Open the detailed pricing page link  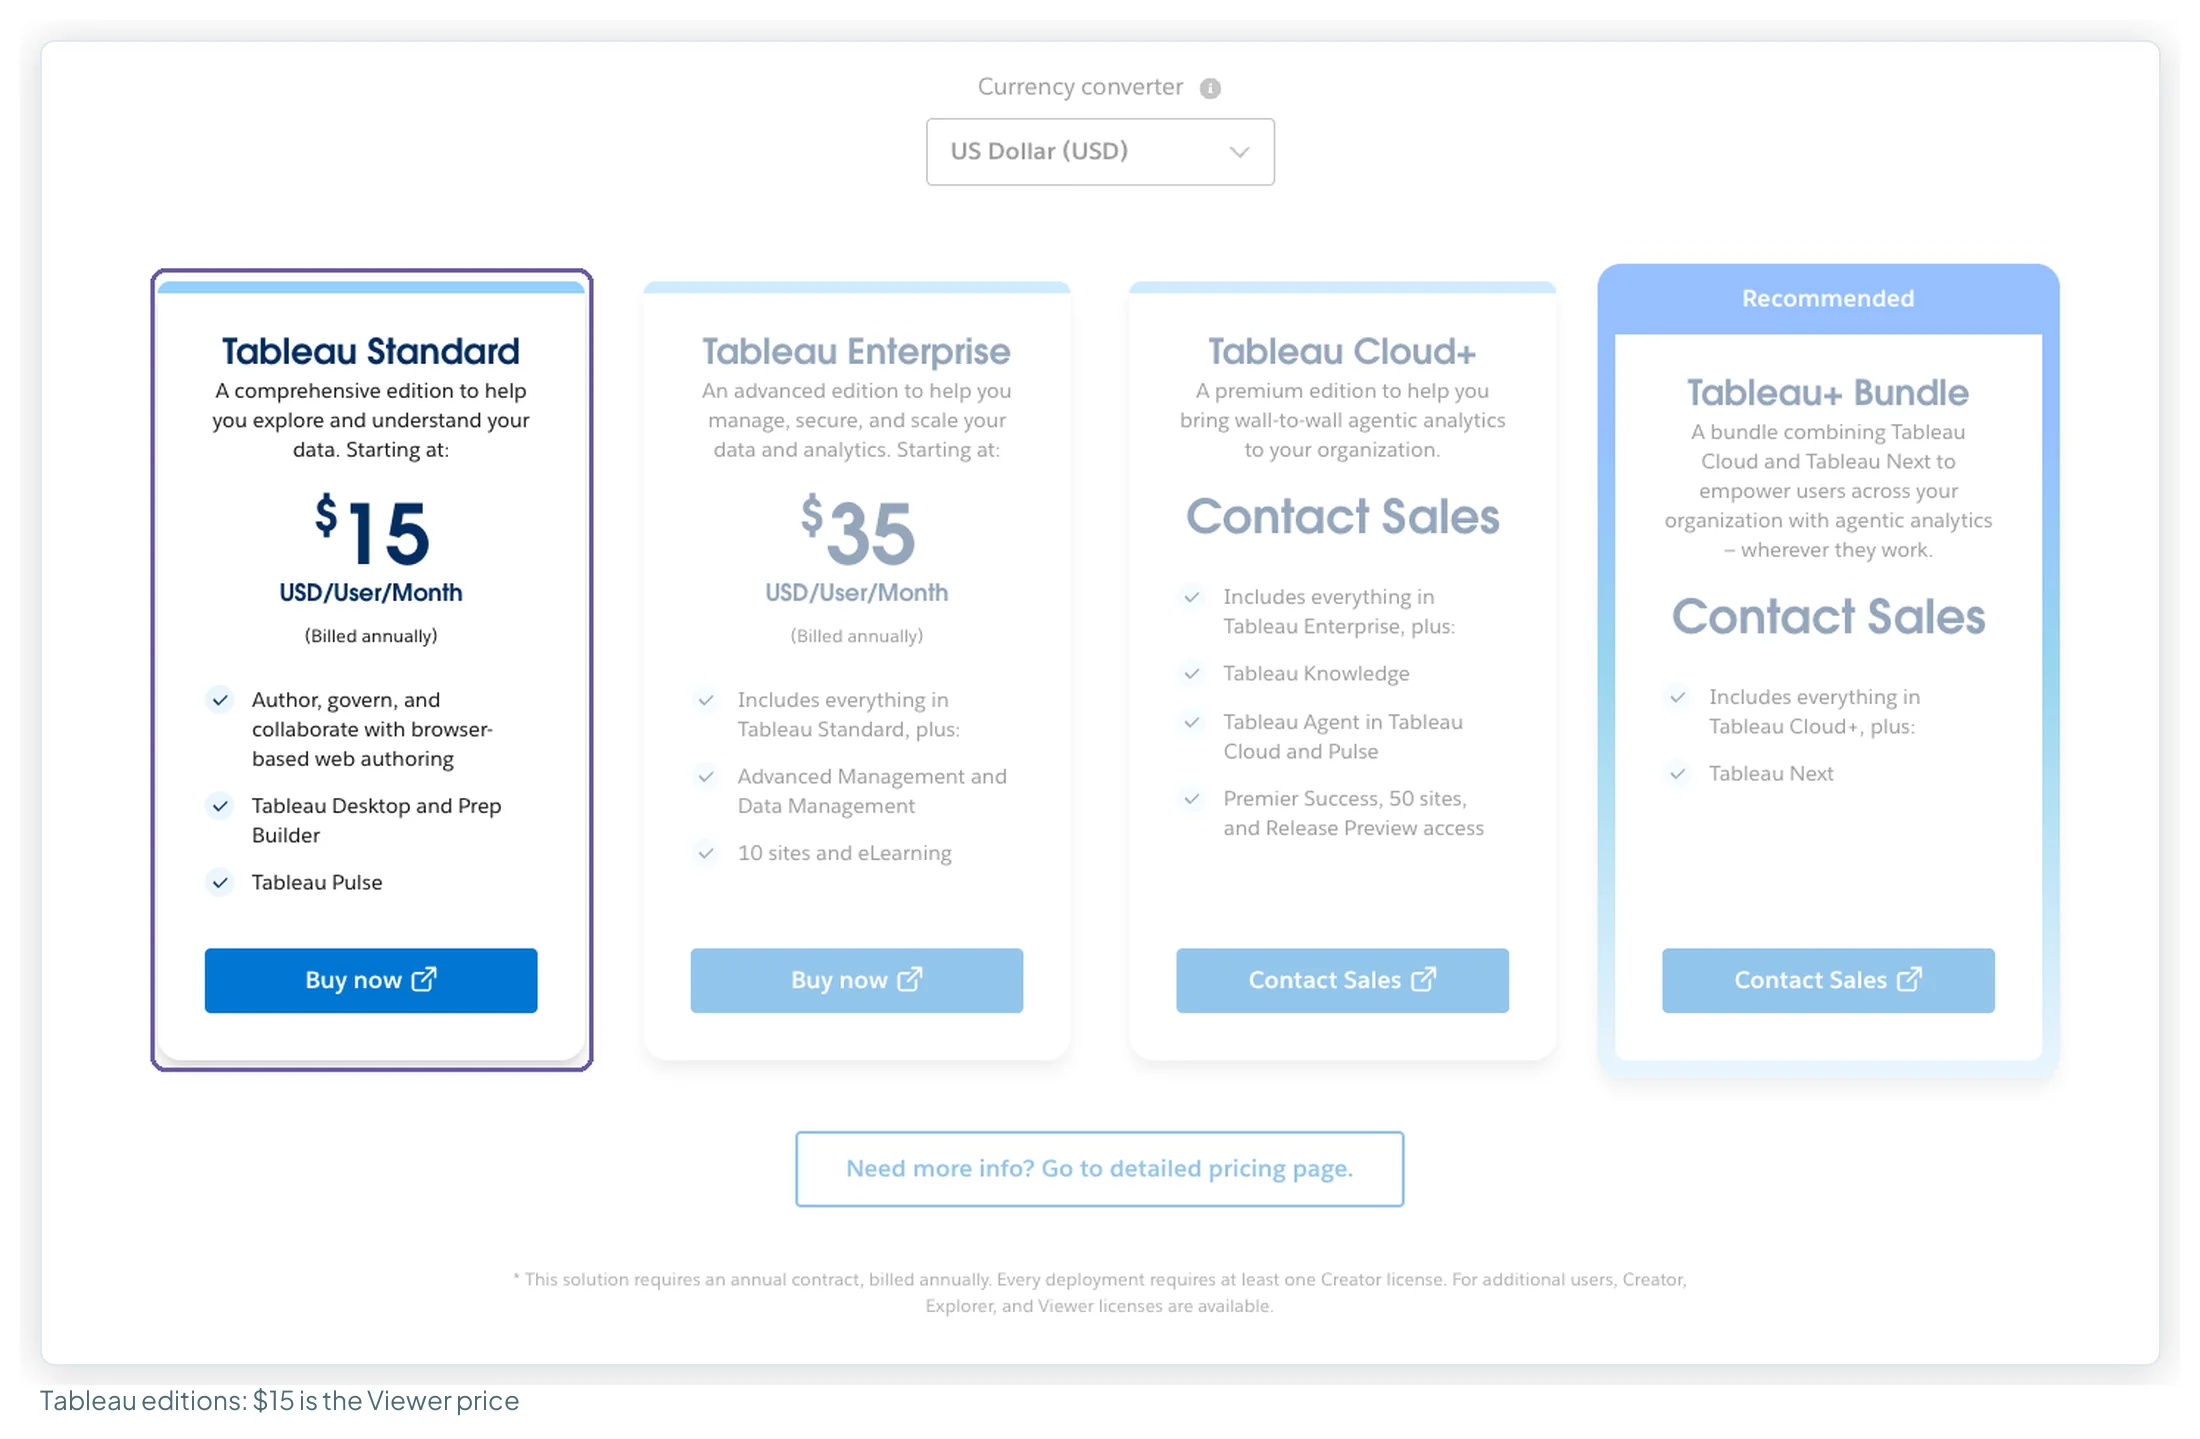(1100, 1169)
